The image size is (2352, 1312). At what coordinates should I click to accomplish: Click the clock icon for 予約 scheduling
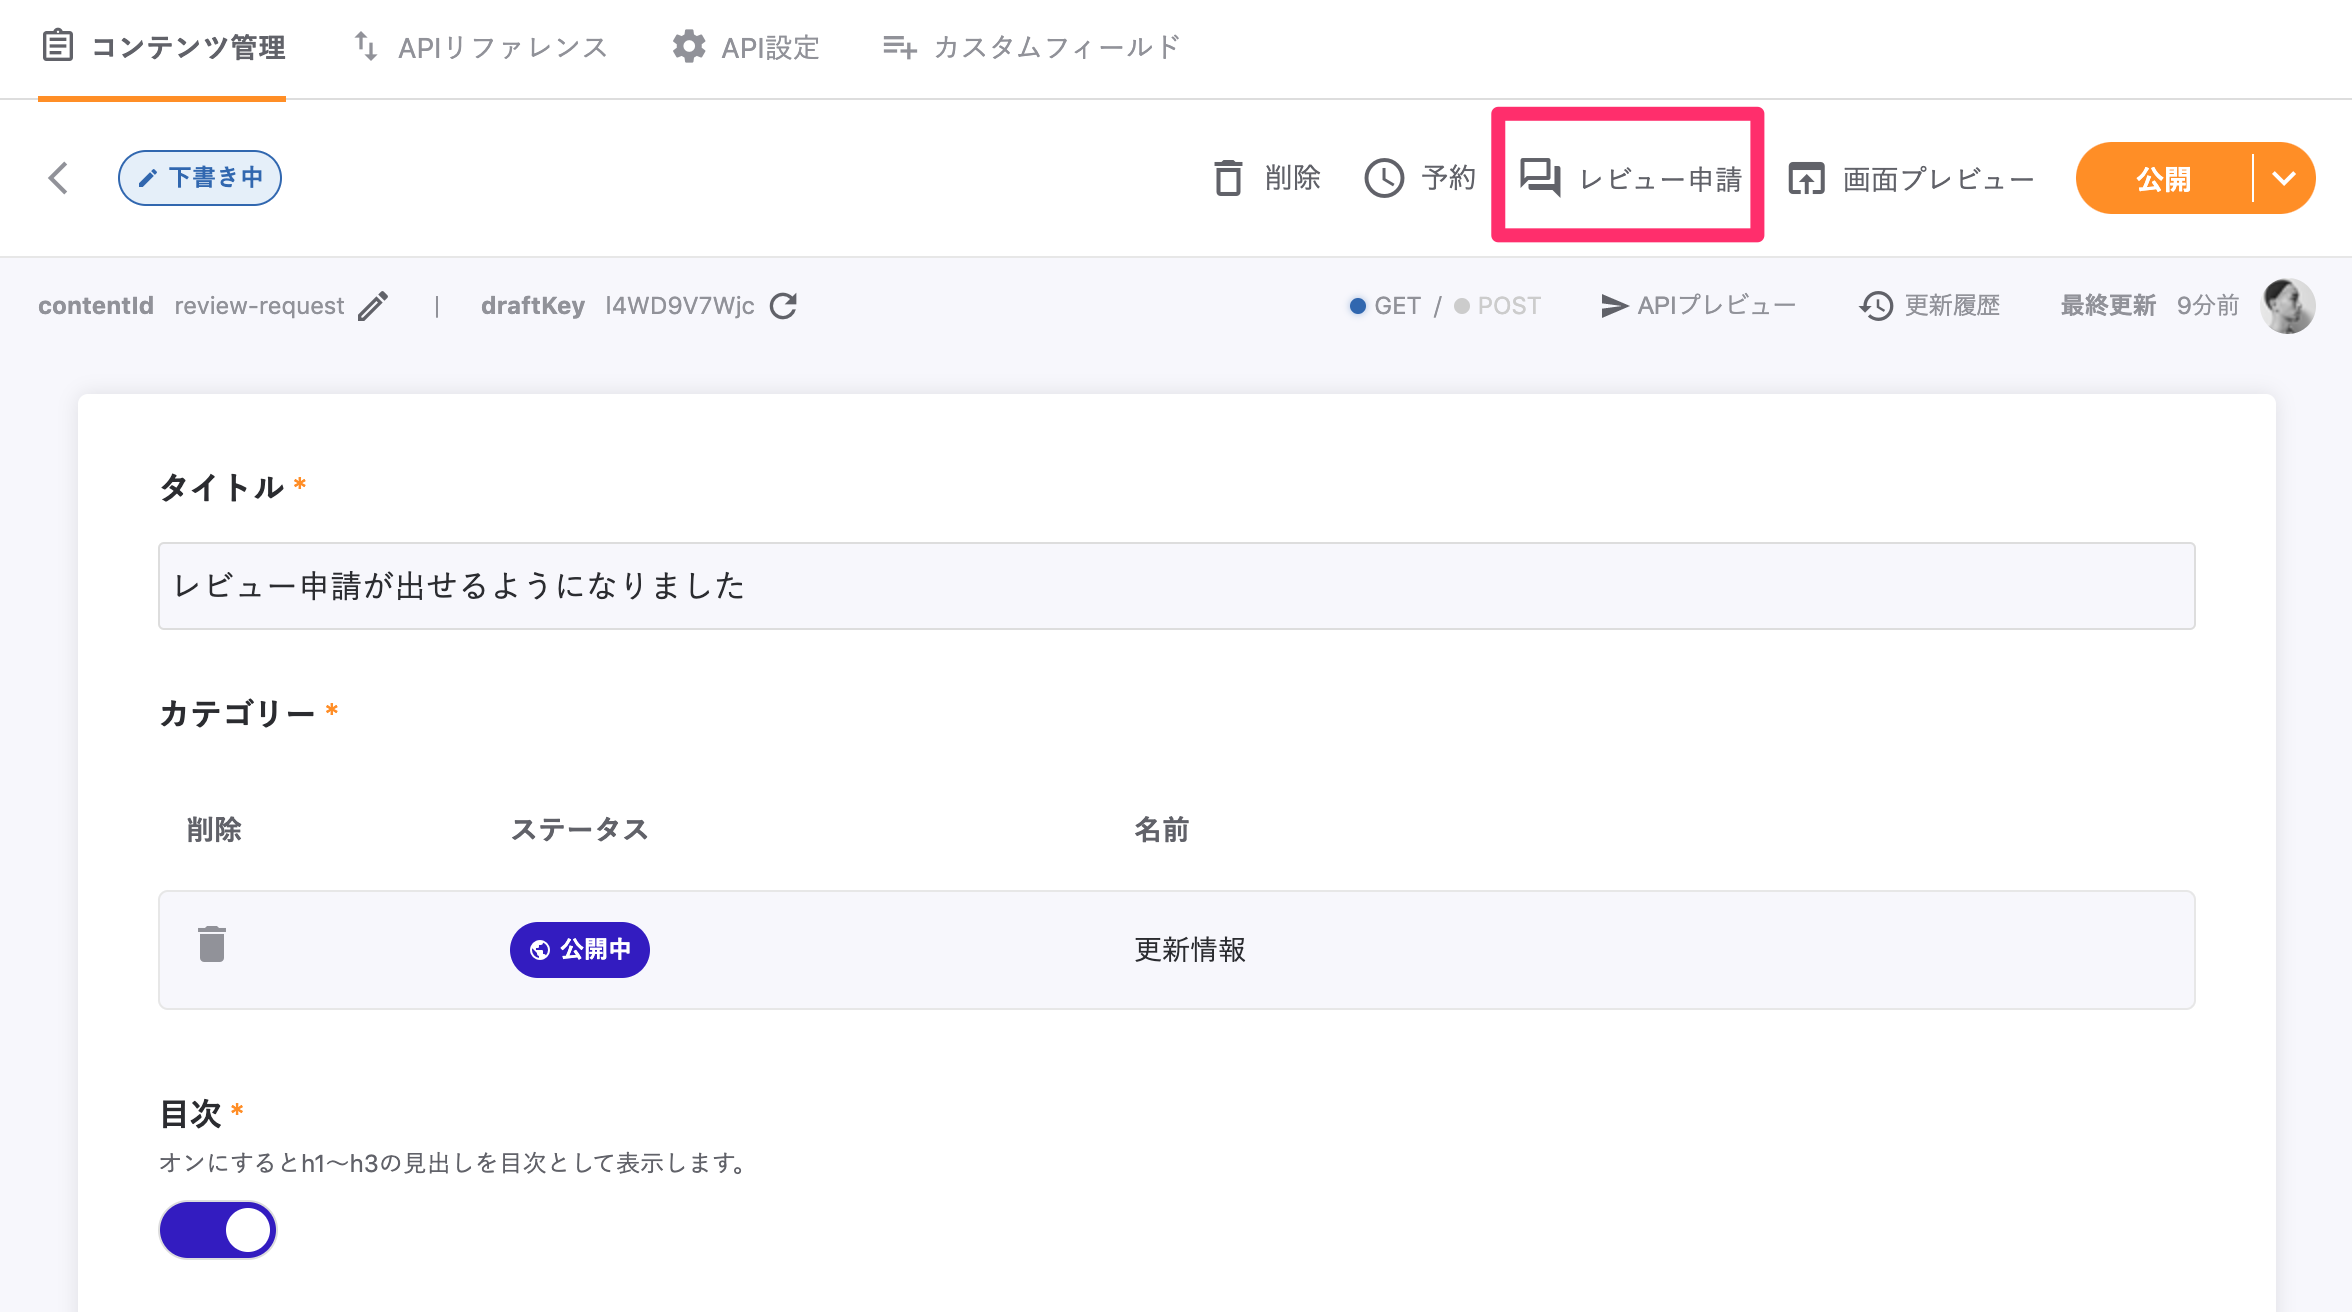tap(1385, 178)
